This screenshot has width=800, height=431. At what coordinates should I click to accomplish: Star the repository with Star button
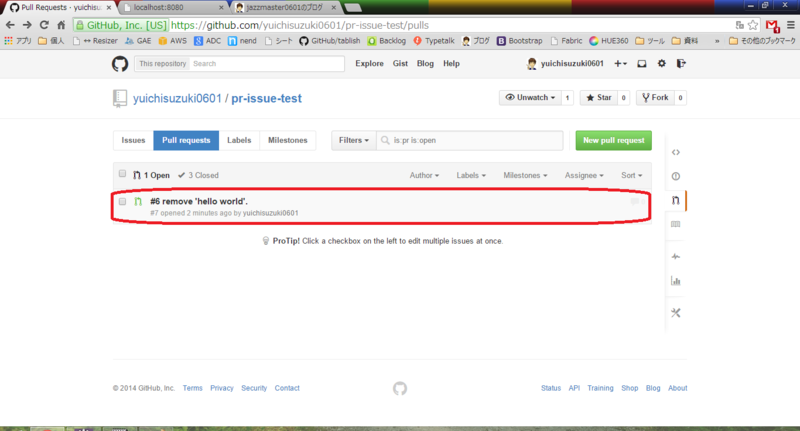pyautogui.click(x=599, y=97)
